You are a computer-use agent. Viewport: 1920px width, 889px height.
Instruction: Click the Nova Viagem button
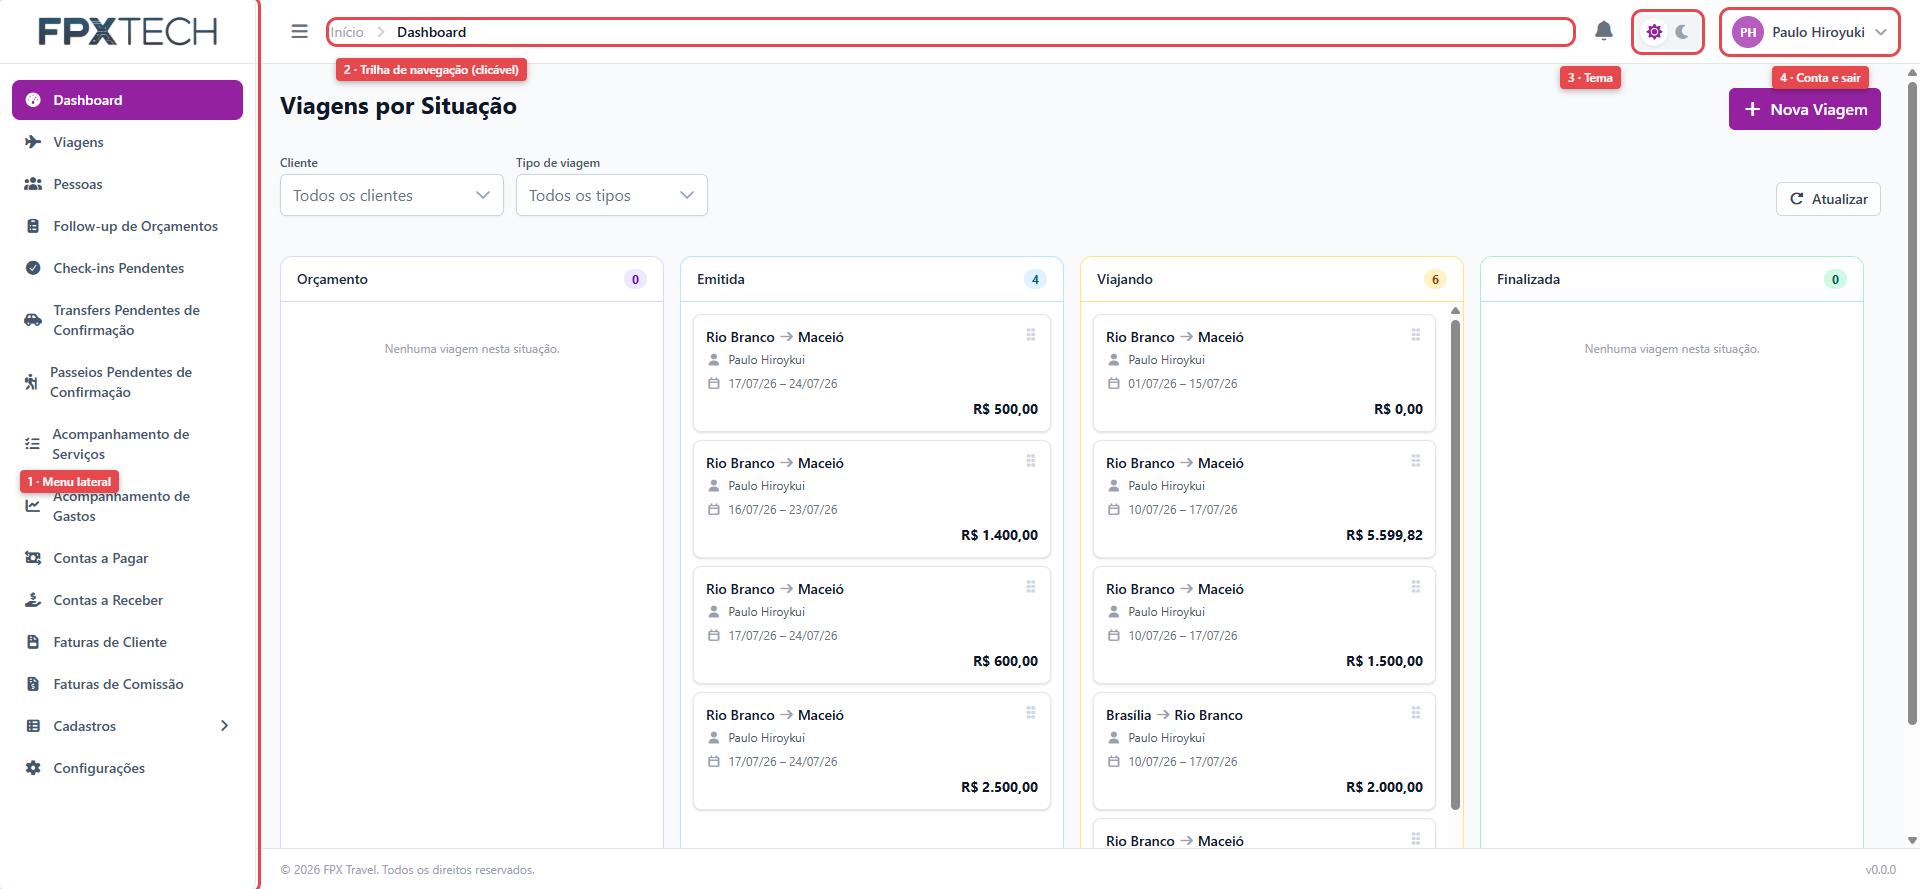pos(1805,109)
